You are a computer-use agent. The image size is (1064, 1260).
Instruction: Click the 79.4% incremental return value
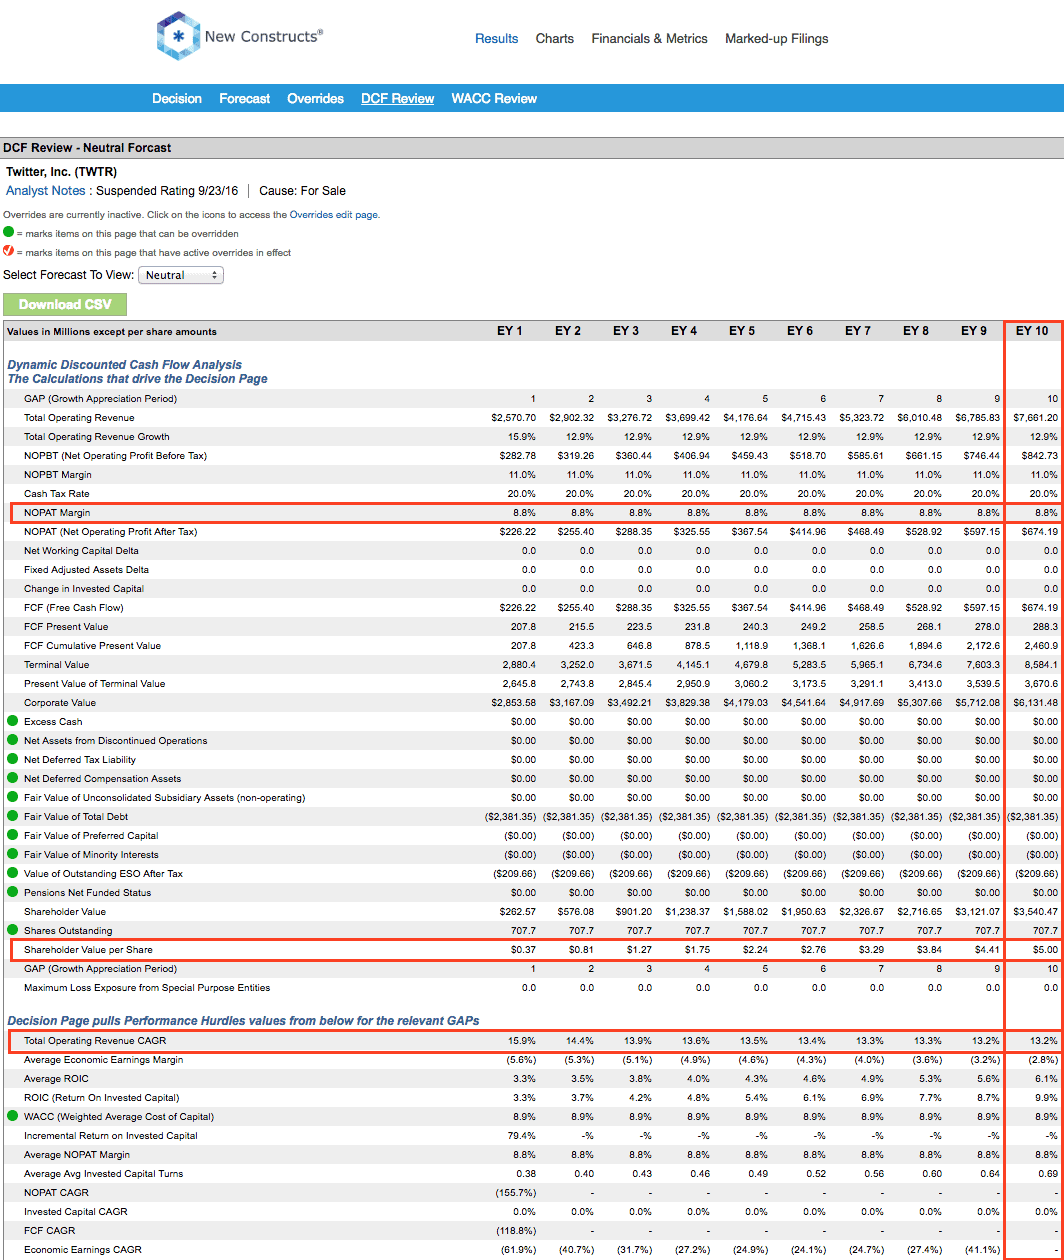click(x=521, y=1135)
